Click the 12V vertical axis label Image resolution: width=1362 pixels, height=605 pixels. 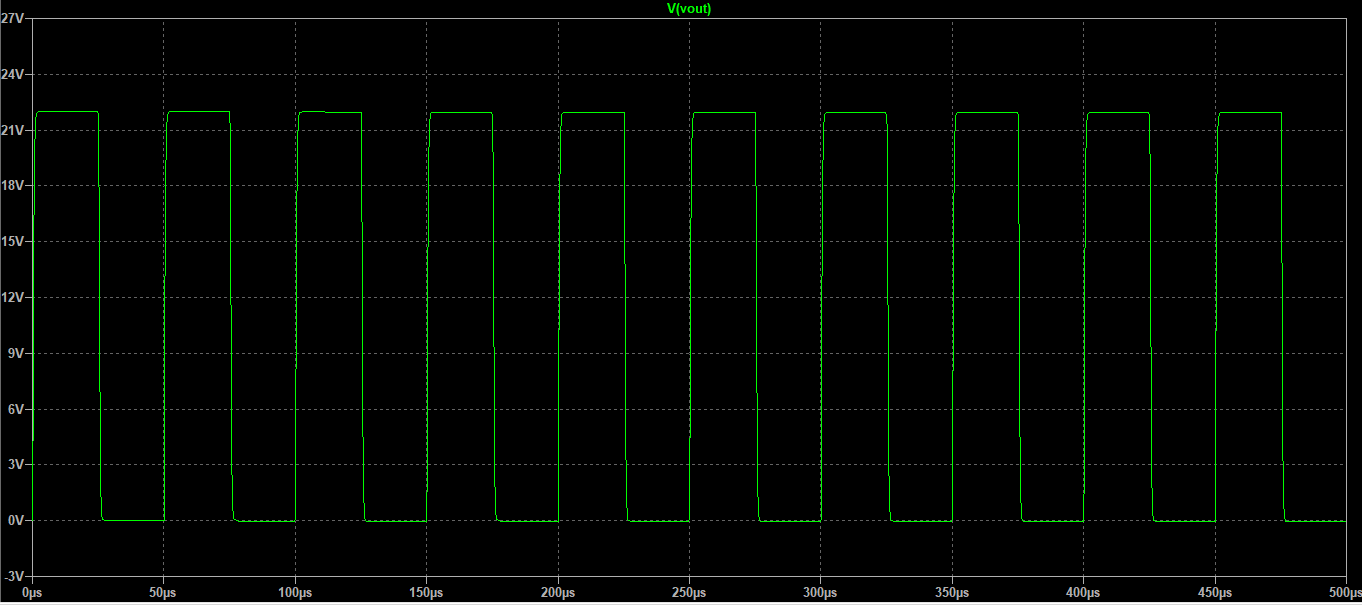click(x=13, y=298)
